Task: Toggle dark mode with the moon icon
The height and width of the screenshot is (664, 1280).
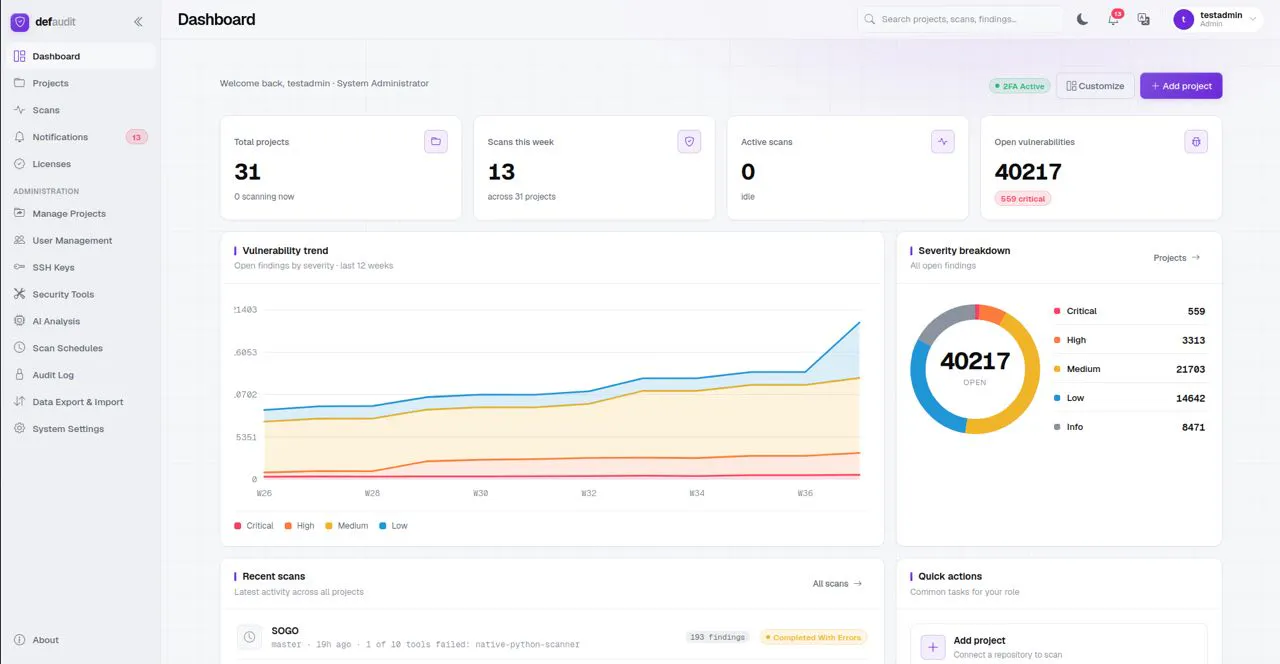Action: [1082, 19]
